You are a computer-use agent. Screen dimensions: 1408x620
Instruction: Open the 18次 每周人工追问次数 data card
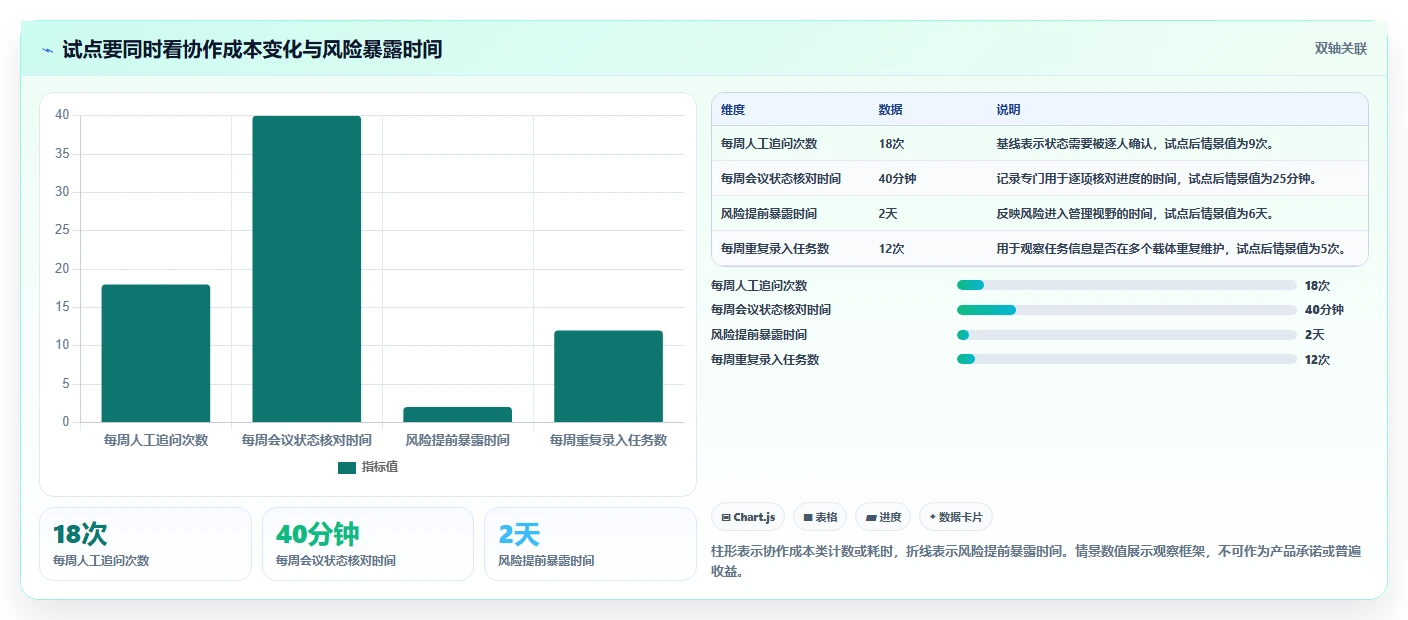(x=146, y=544)
